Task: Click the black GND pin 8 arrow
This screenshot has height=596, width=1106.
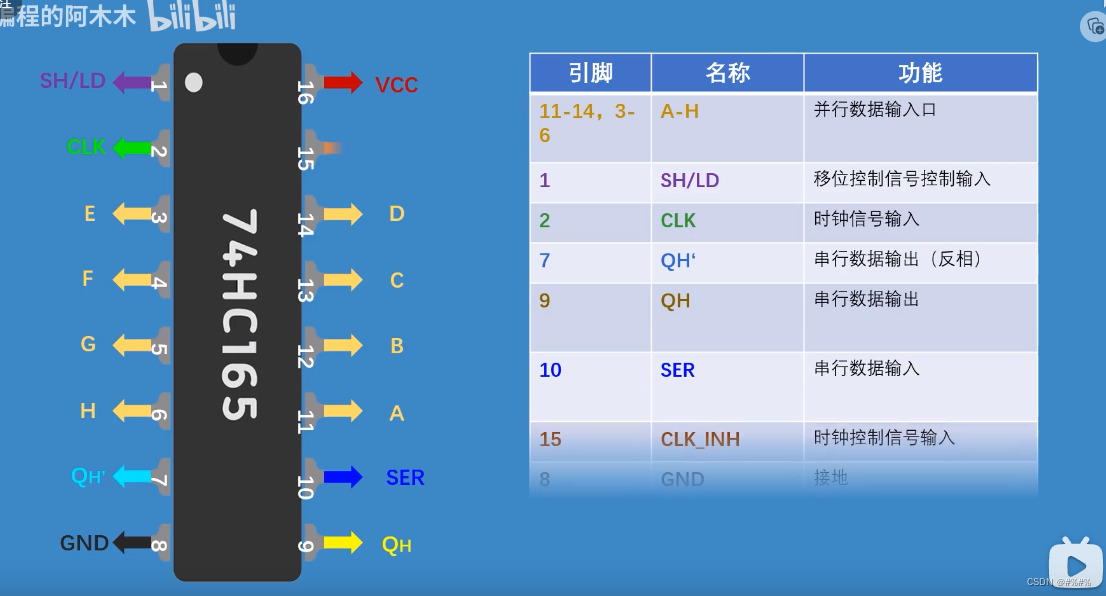Action: [x=132, y=542]
